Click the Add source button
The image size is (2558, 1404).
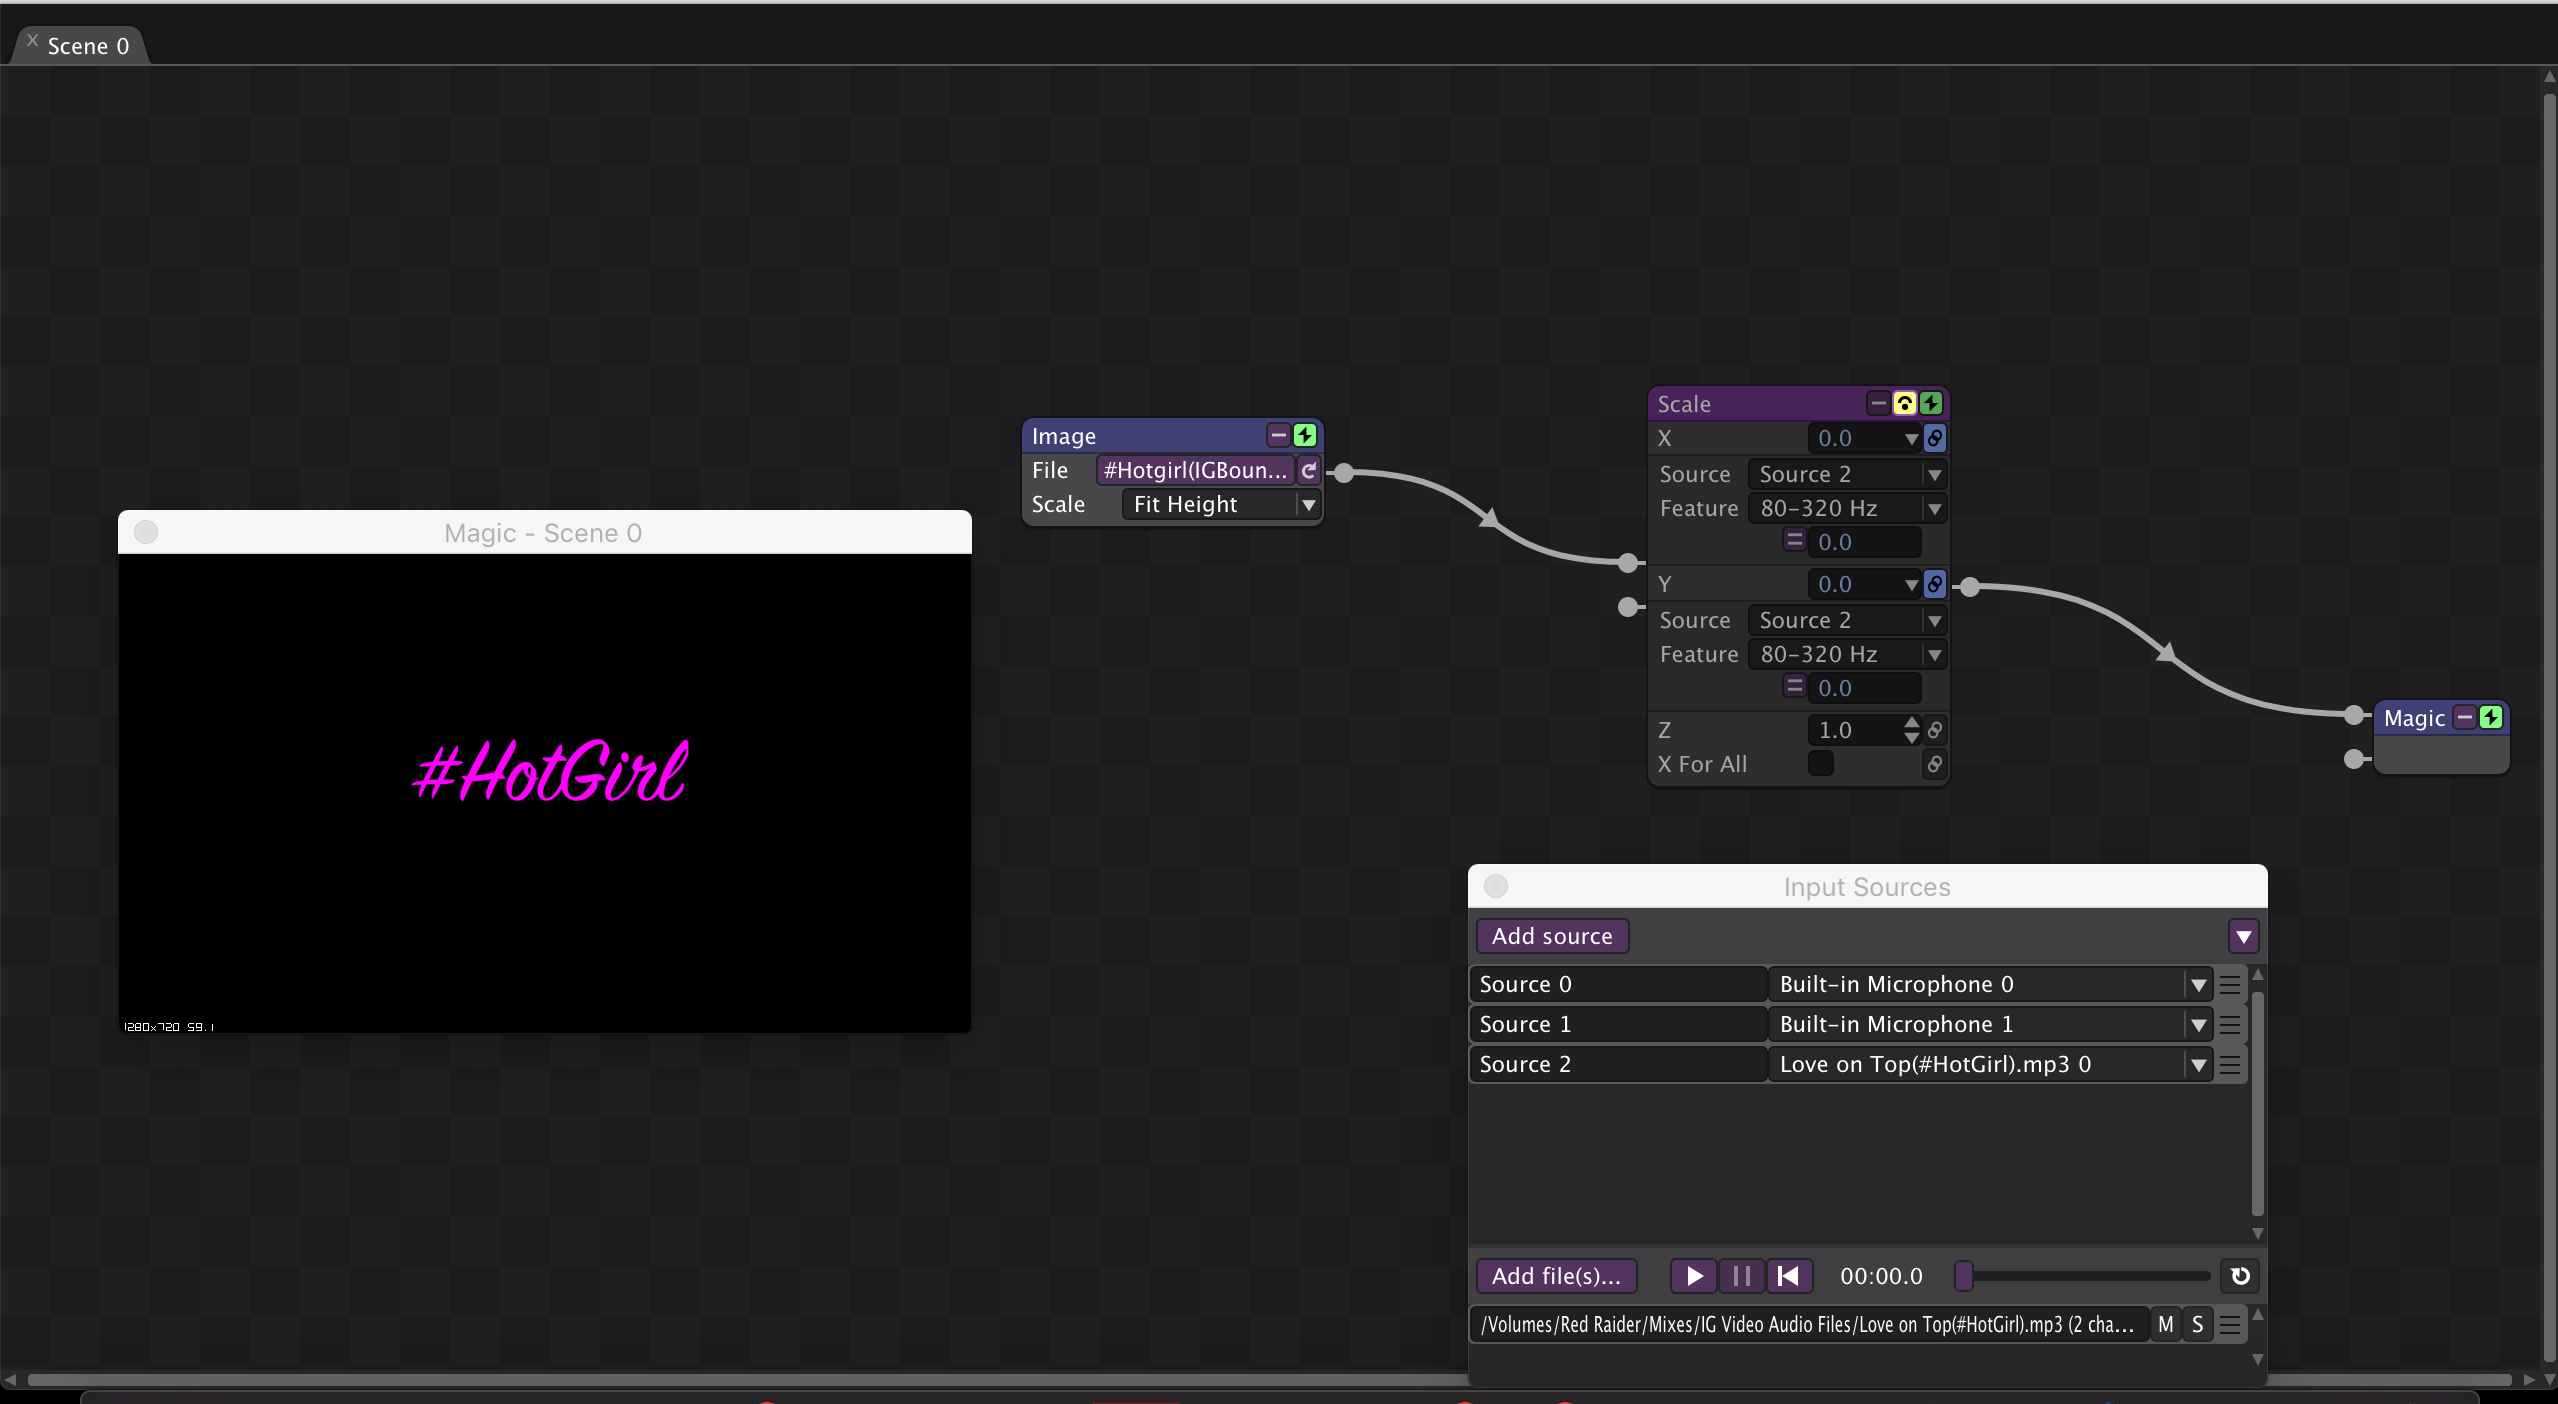(1552, 936)
